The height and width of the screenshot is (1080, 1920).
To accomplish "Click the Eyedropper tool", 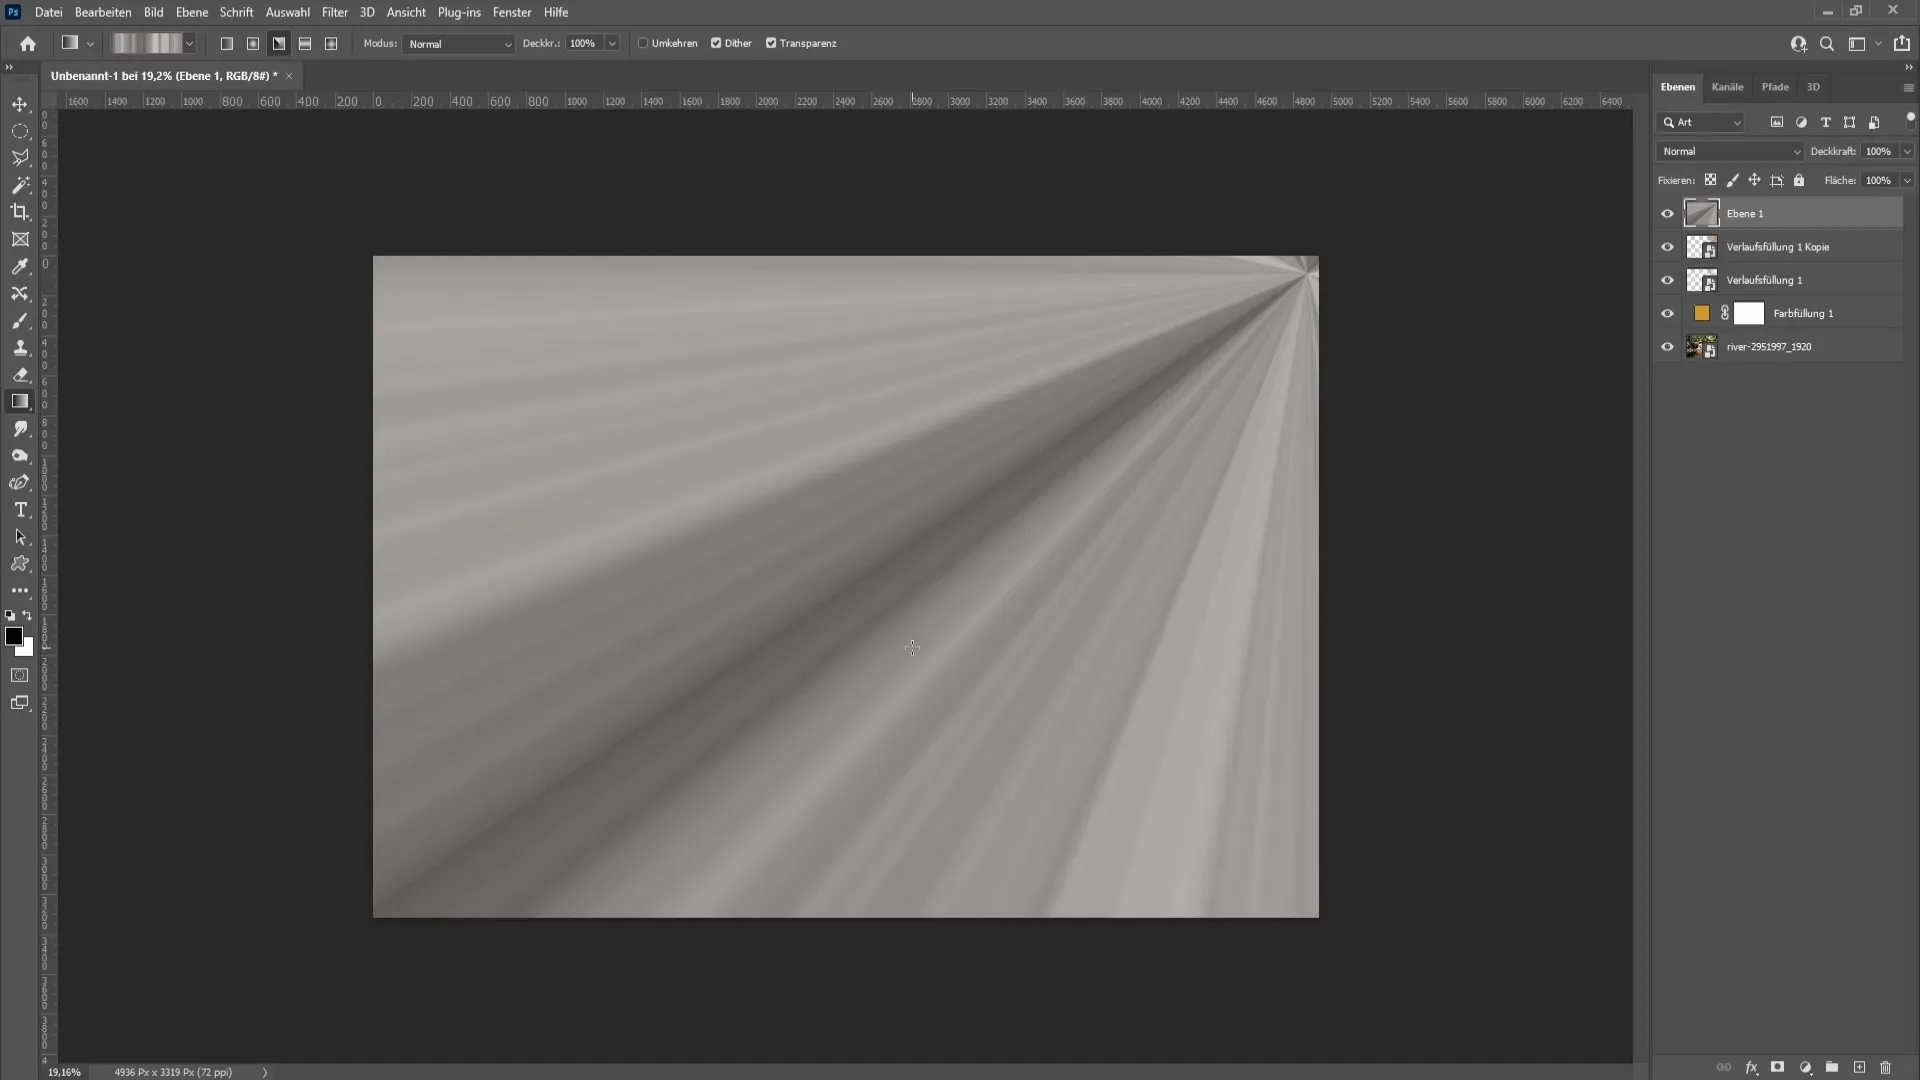I will point(20,266).
